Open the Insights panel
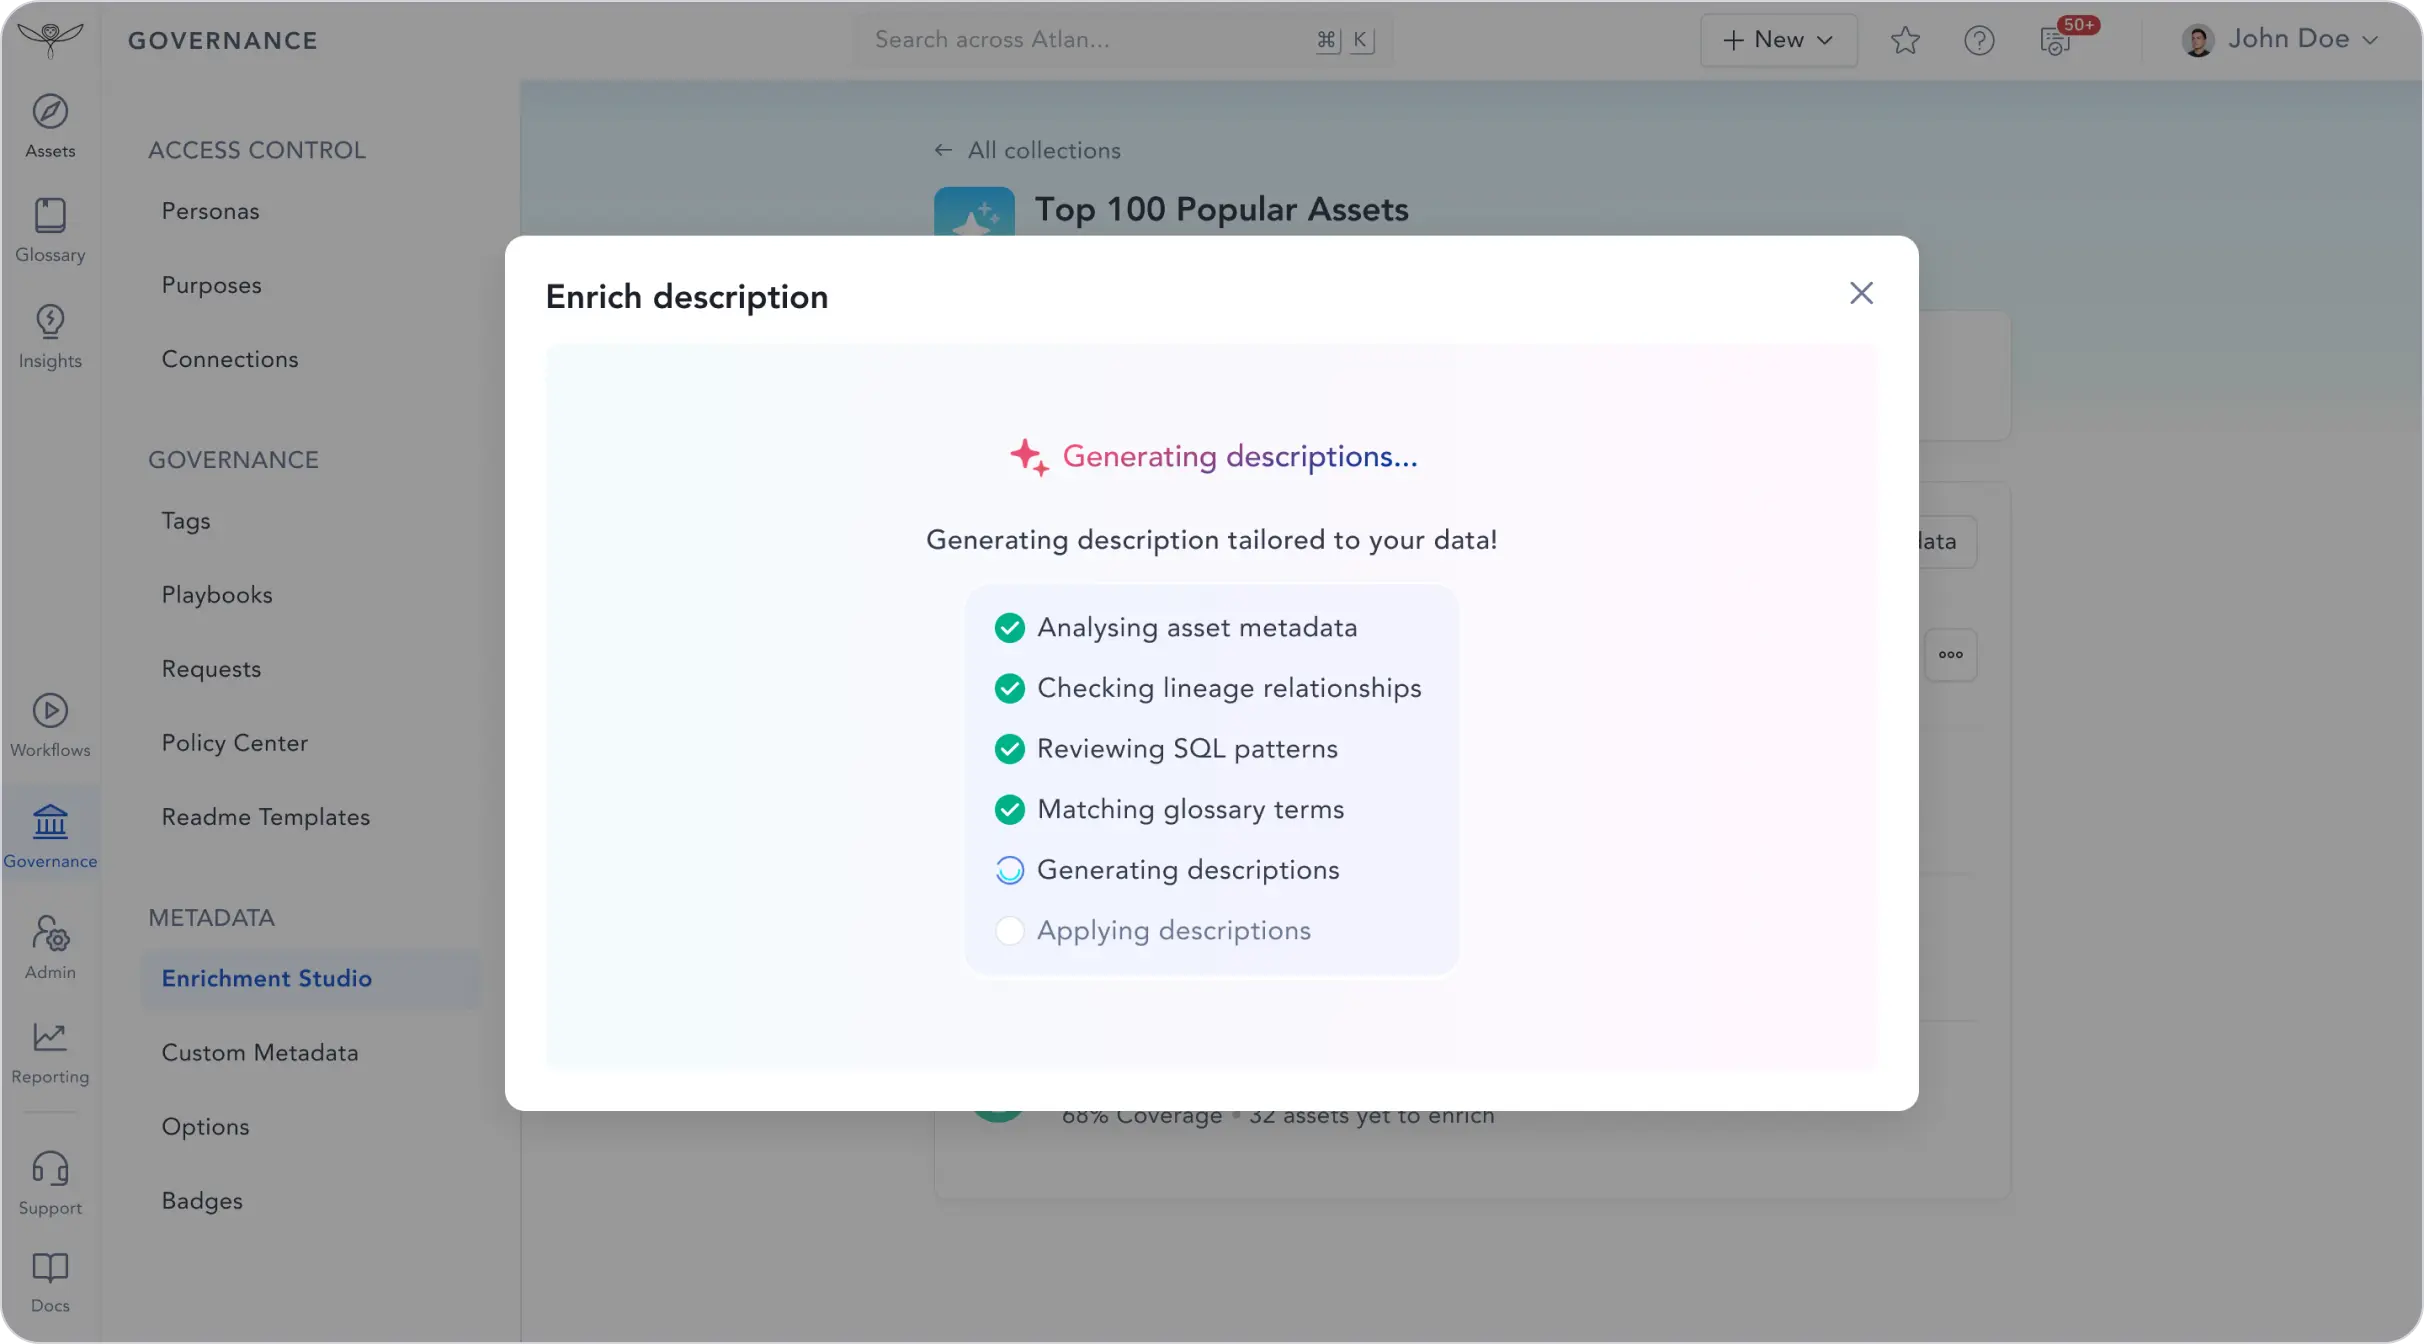The width and height of the screenshot is (2424, 1344). click(x=50, y=335)
